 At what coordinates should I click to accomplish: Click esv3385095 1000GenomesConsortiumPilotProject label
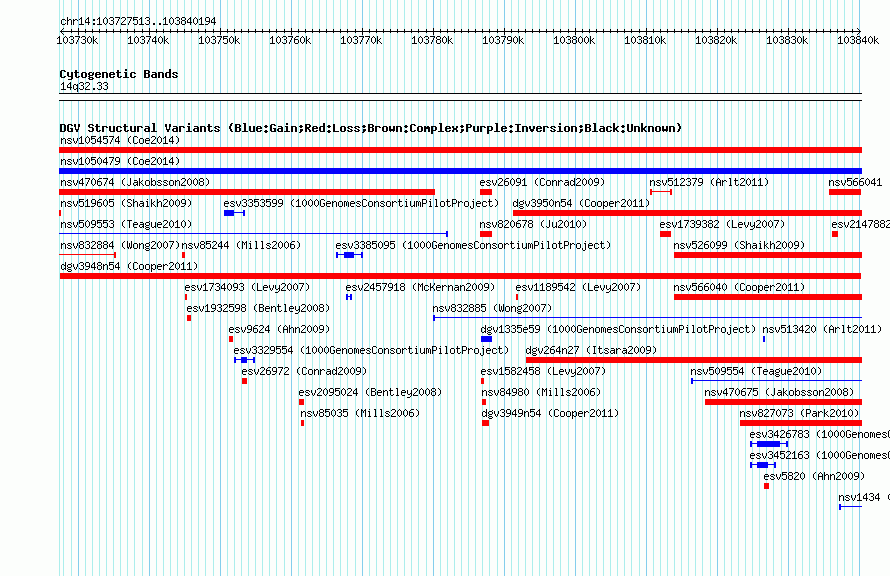click(473, 245)
